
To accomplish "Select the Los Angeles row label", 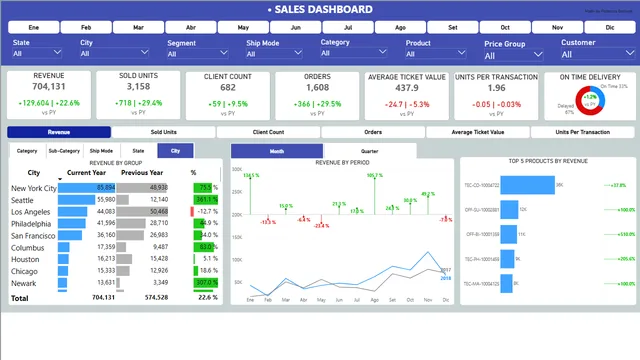I will [x=31, y=212].
